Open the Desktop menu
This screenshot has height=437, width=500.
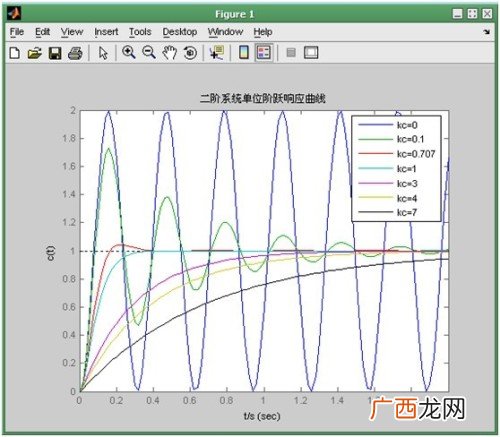(x=180, y=32)
